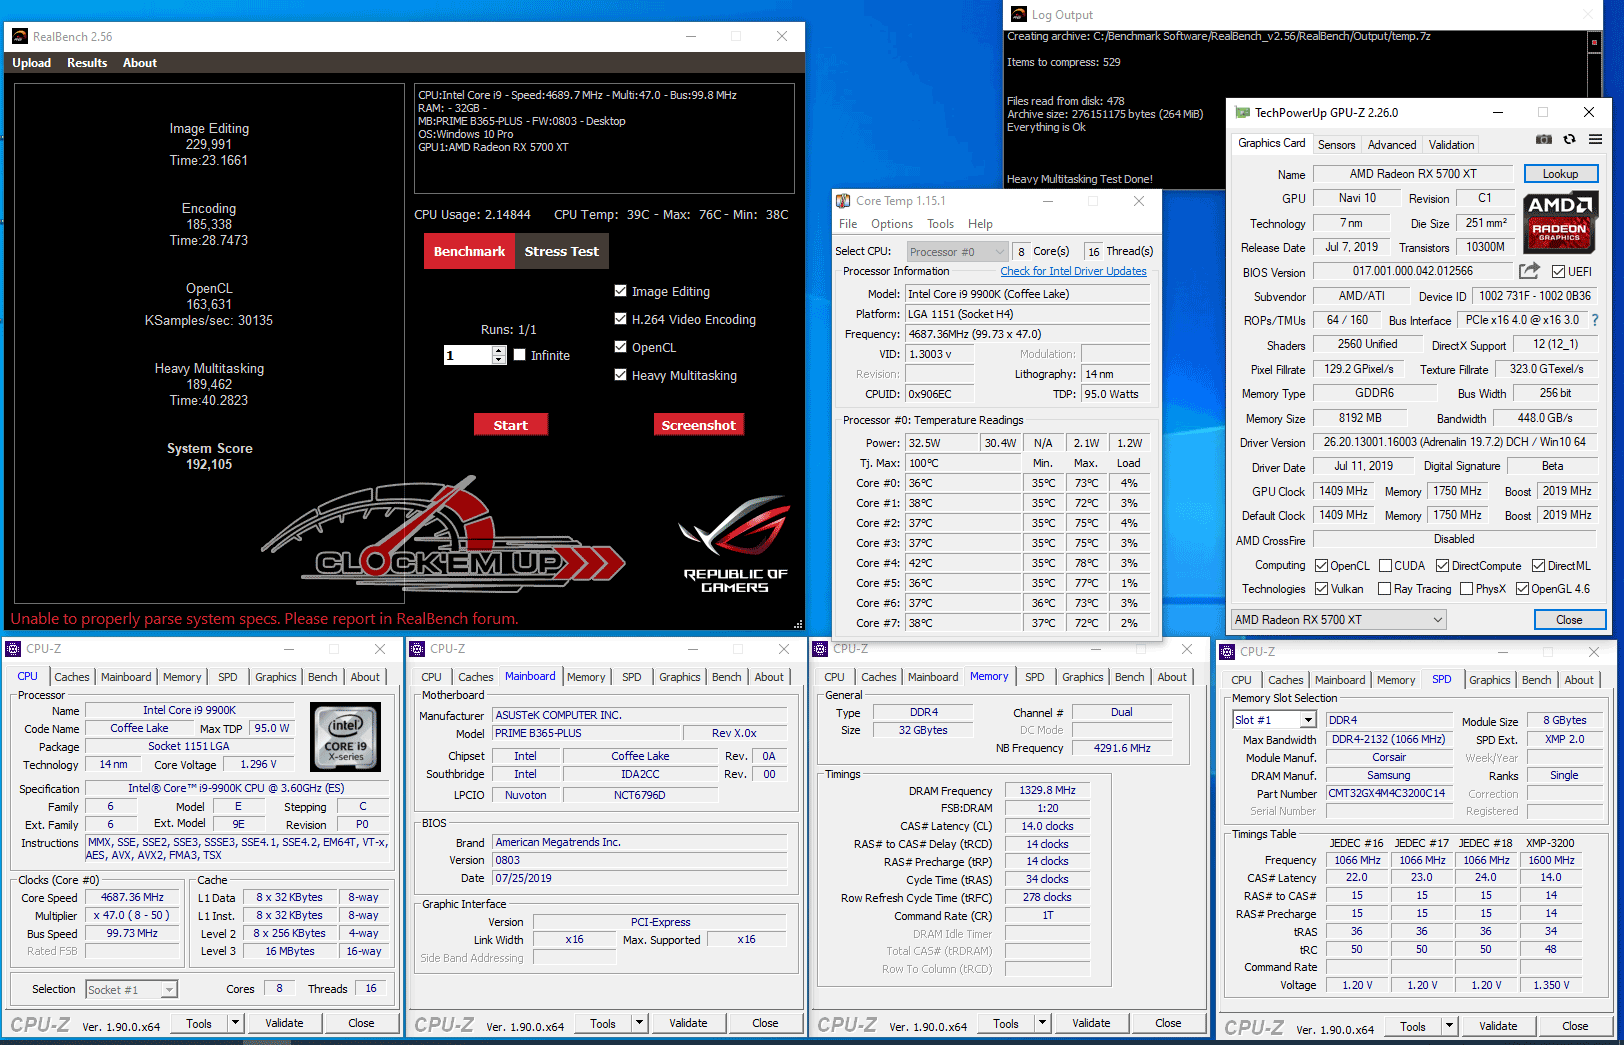The width and height of the screenshot is (1624, 1045).
Task: Follow the Check for Intel Driver Updates link
Action: coord(1073,272)
